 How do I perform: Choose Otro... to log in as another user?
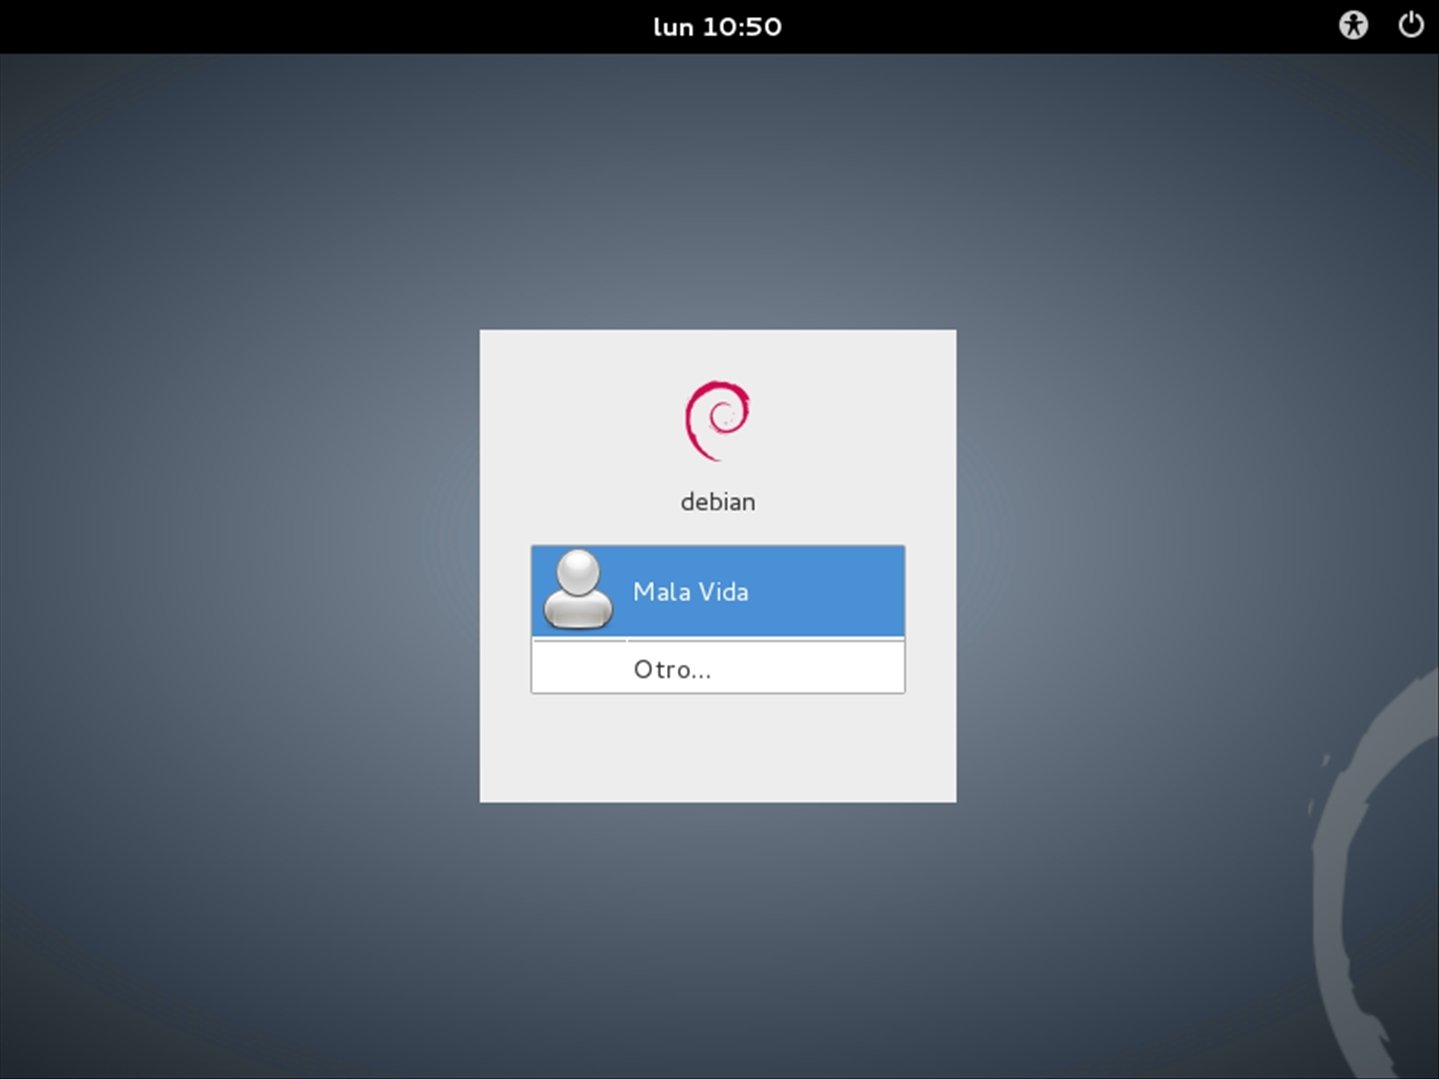pyautogui.click(x=718, y=668)
